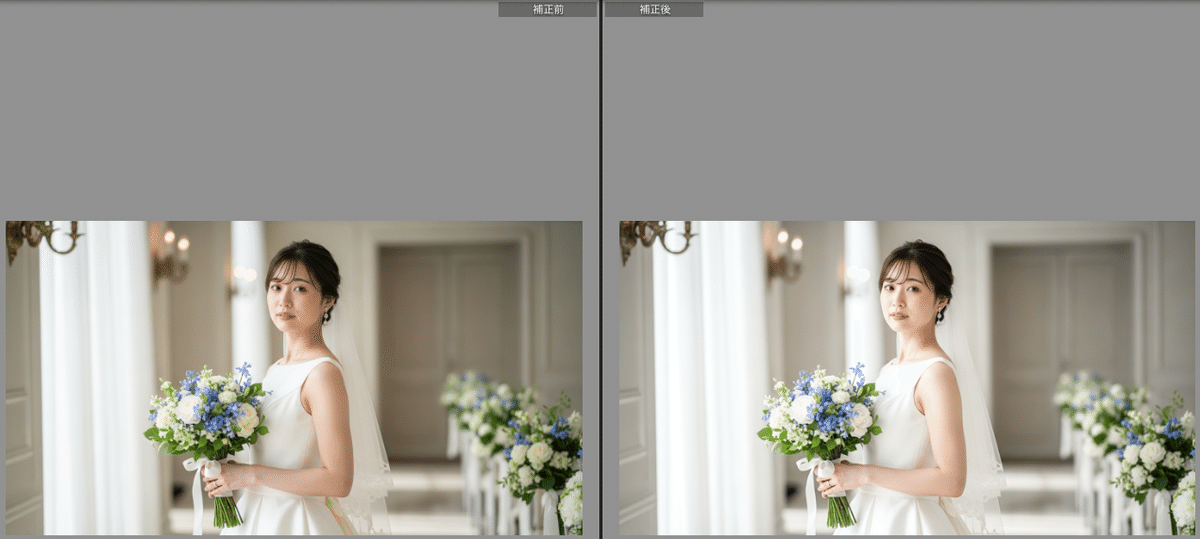Click the 補正前 label above left pane
The width and height of the screenshot is (1200, 539).
pyautogui.click(x=547, y=9)
